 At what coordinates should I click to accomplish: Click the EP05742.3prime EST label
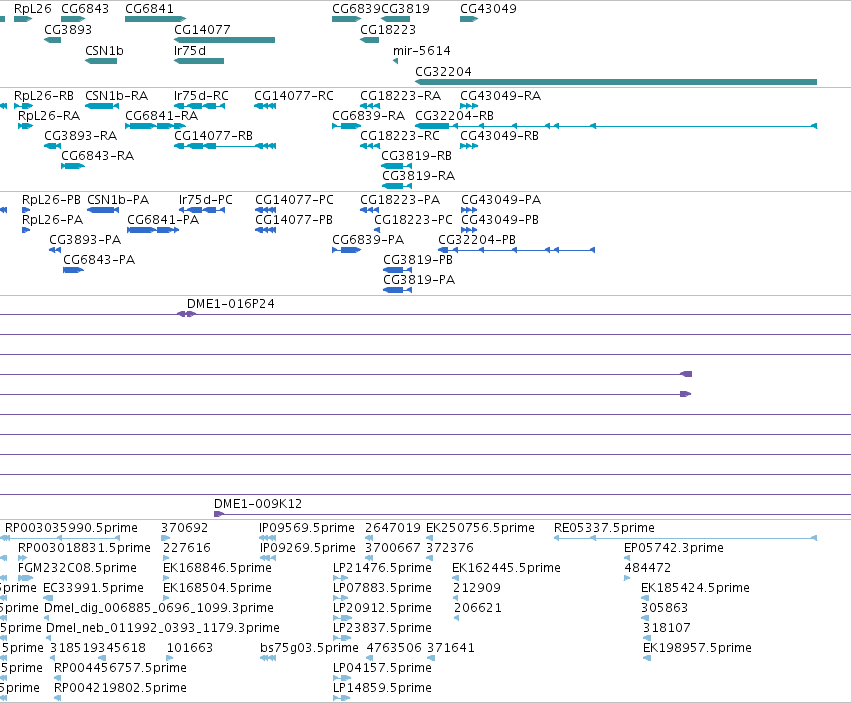pos(674,548)
